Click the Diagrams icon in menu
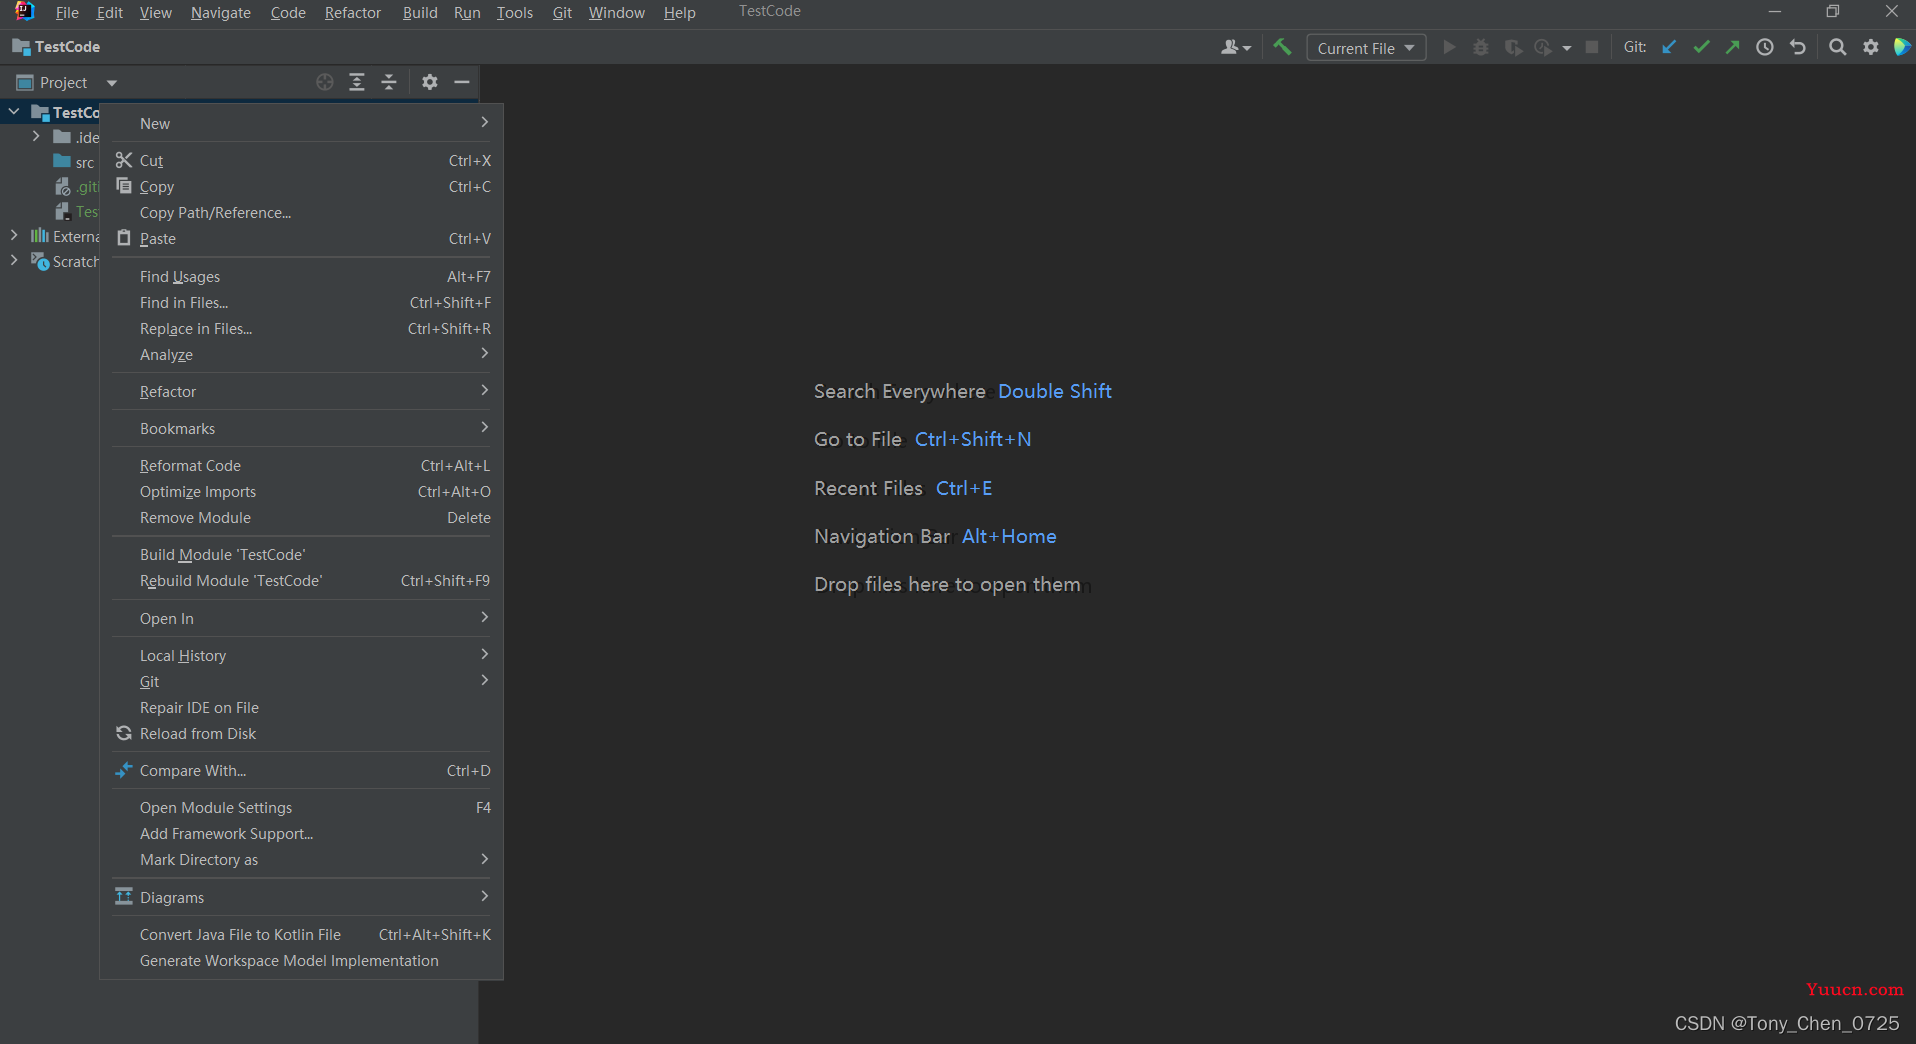 [x=124, y=897]
